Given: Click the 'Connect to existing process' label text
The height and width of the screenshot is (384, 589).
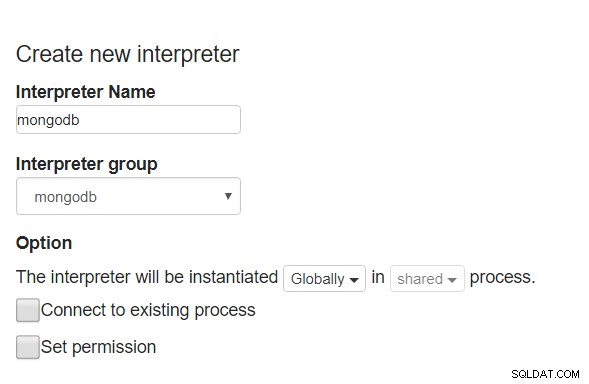Looking at the screenshot, I should pos(148,310).
